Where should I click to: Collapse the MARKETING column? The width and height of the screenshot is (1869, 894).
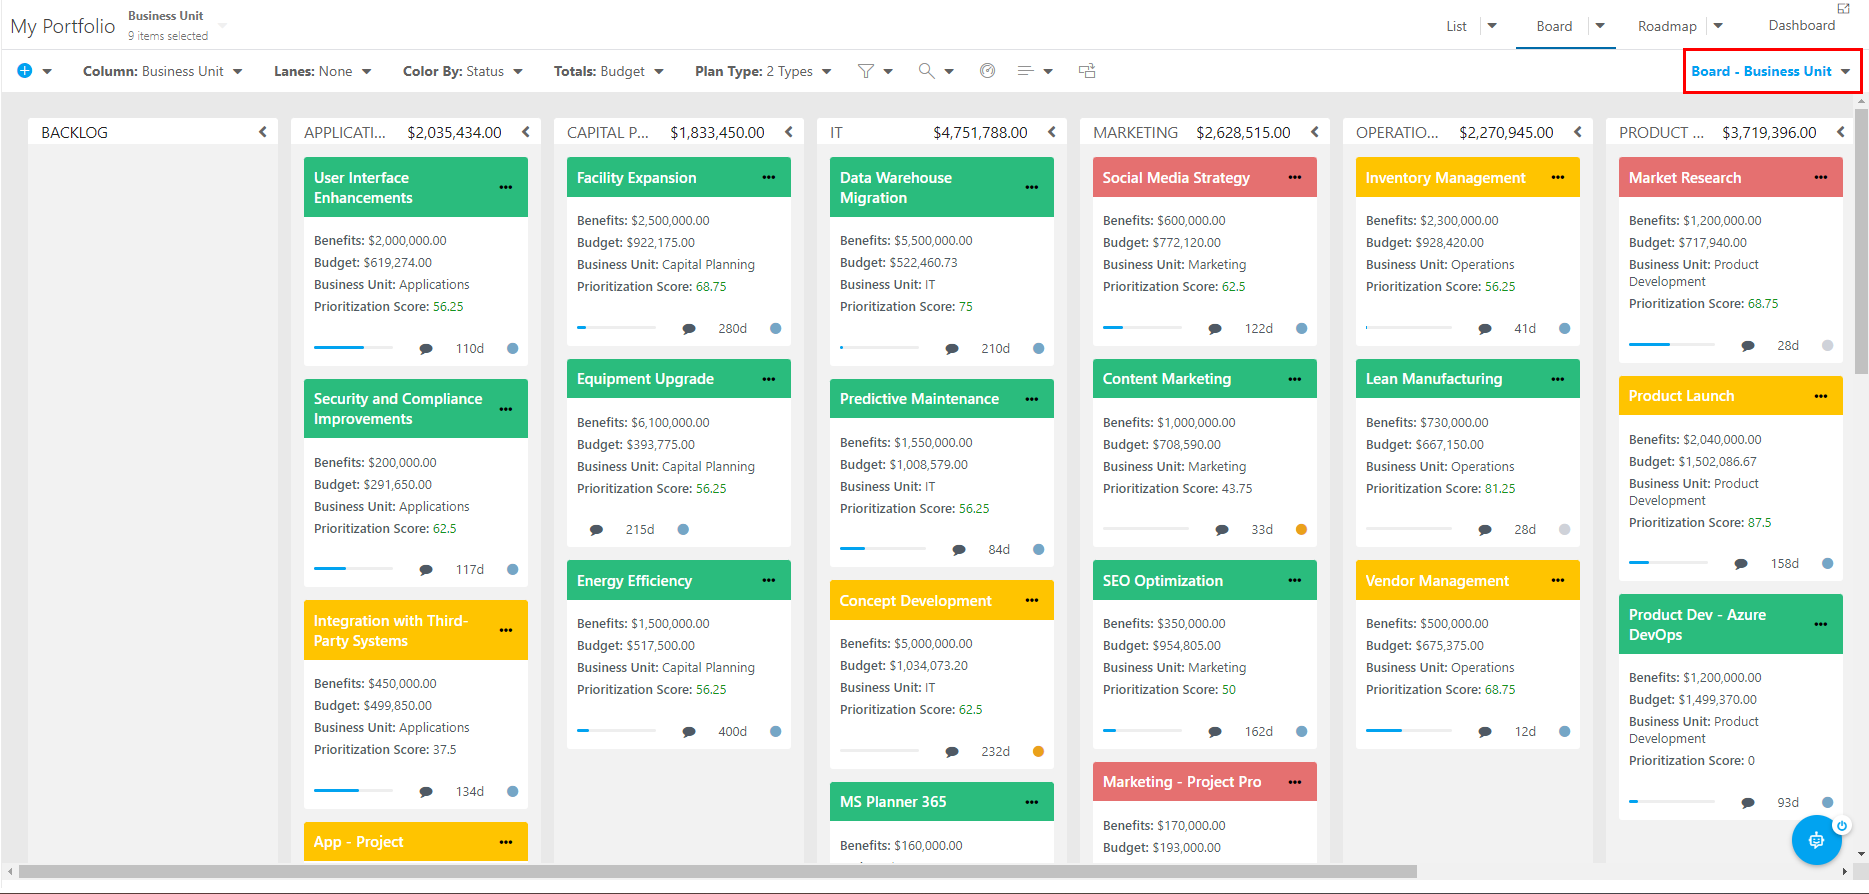tap(1315, 132)
